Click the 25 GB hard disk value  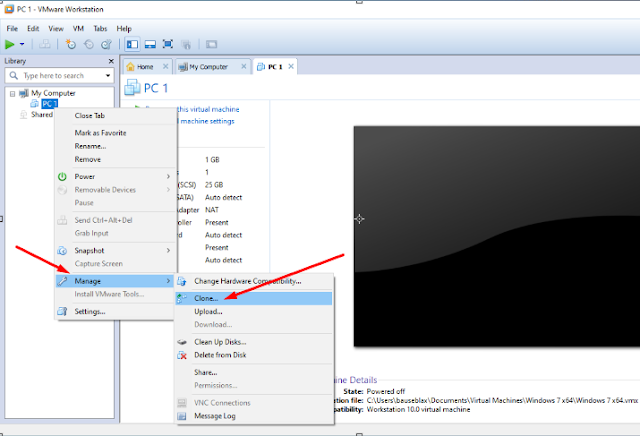[214, 185]
